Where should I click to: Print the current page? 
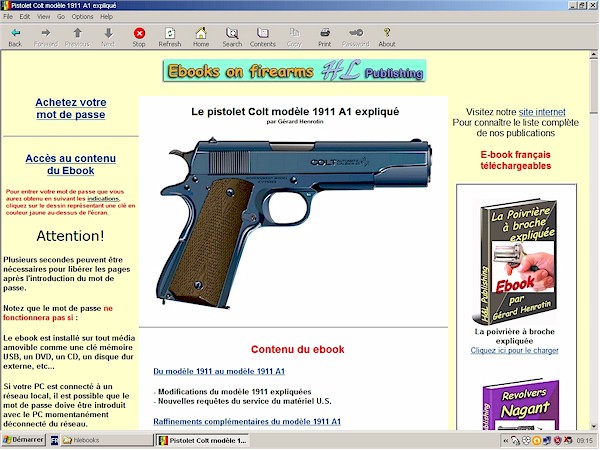click(325, 37)
